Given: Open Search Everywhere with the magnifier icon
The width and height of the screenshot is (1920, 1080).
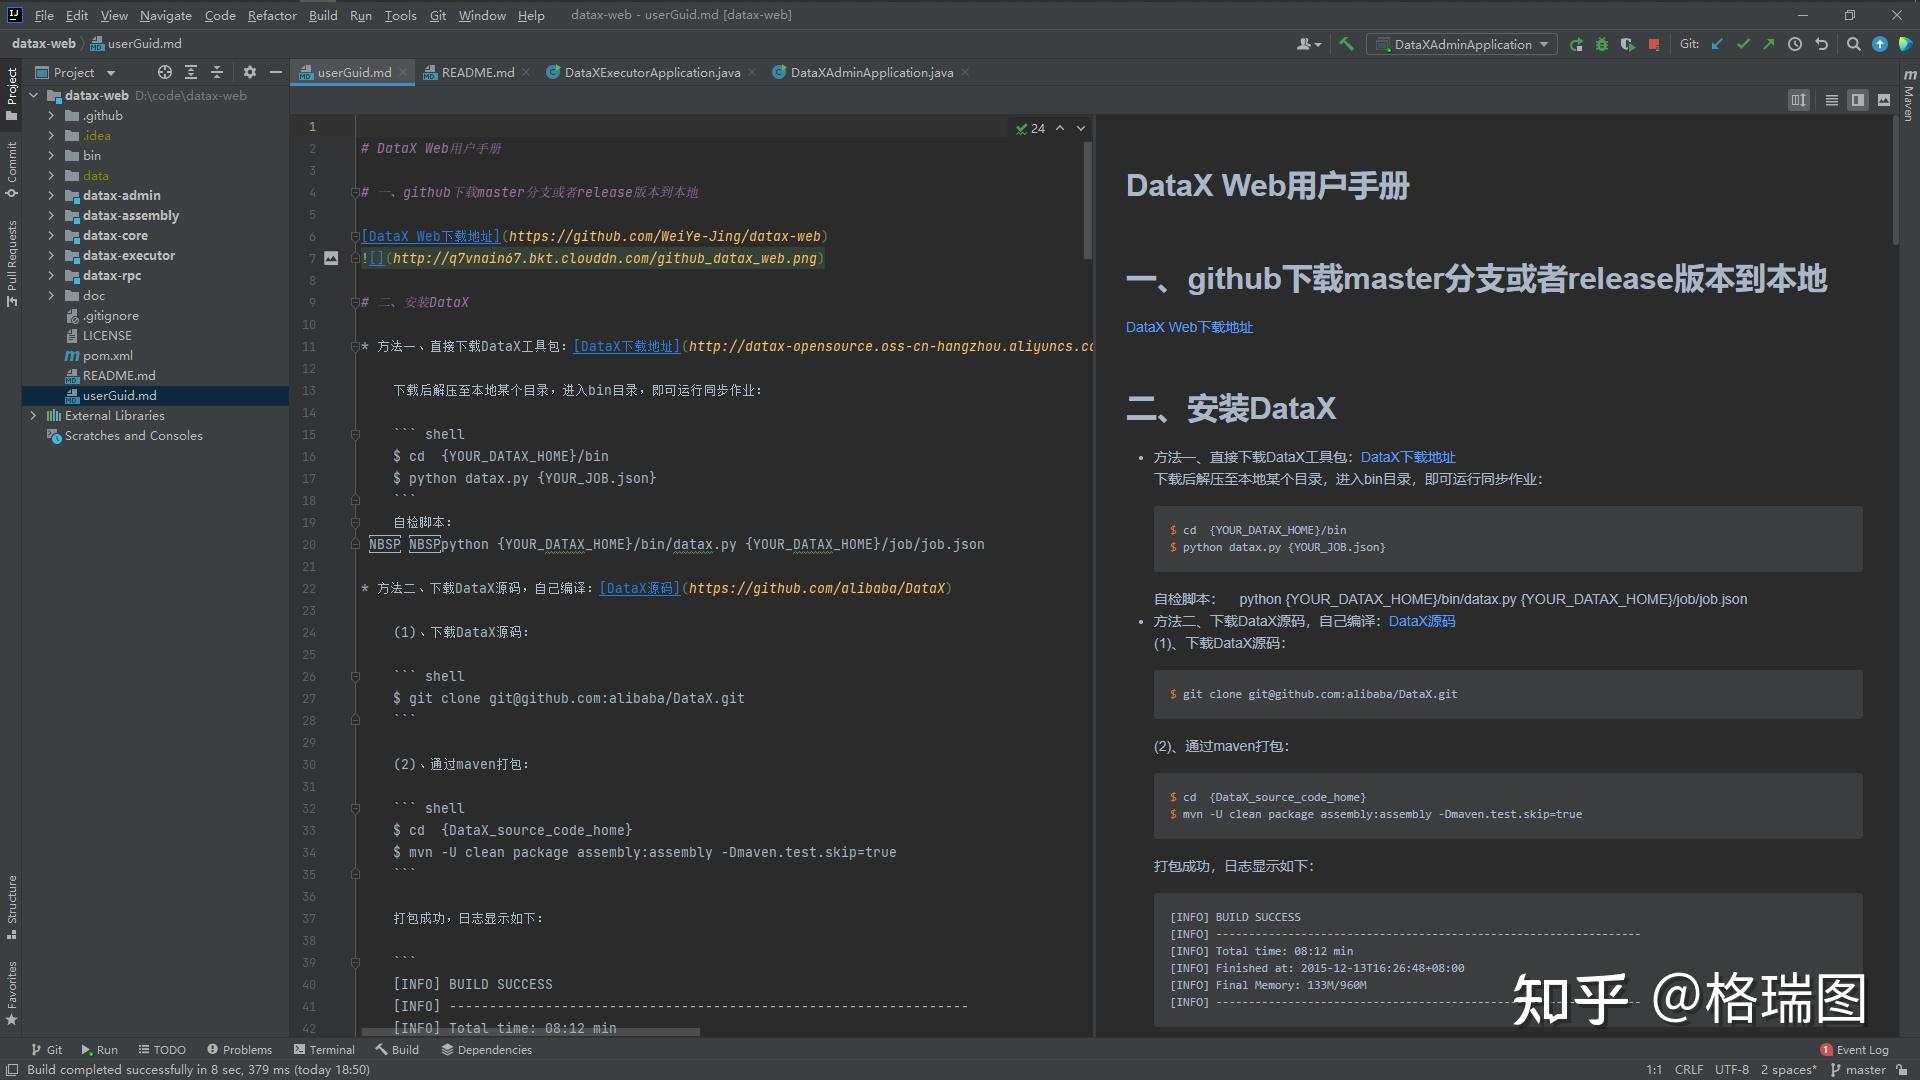Looking at the screenshot, I should coord(1853,44).
